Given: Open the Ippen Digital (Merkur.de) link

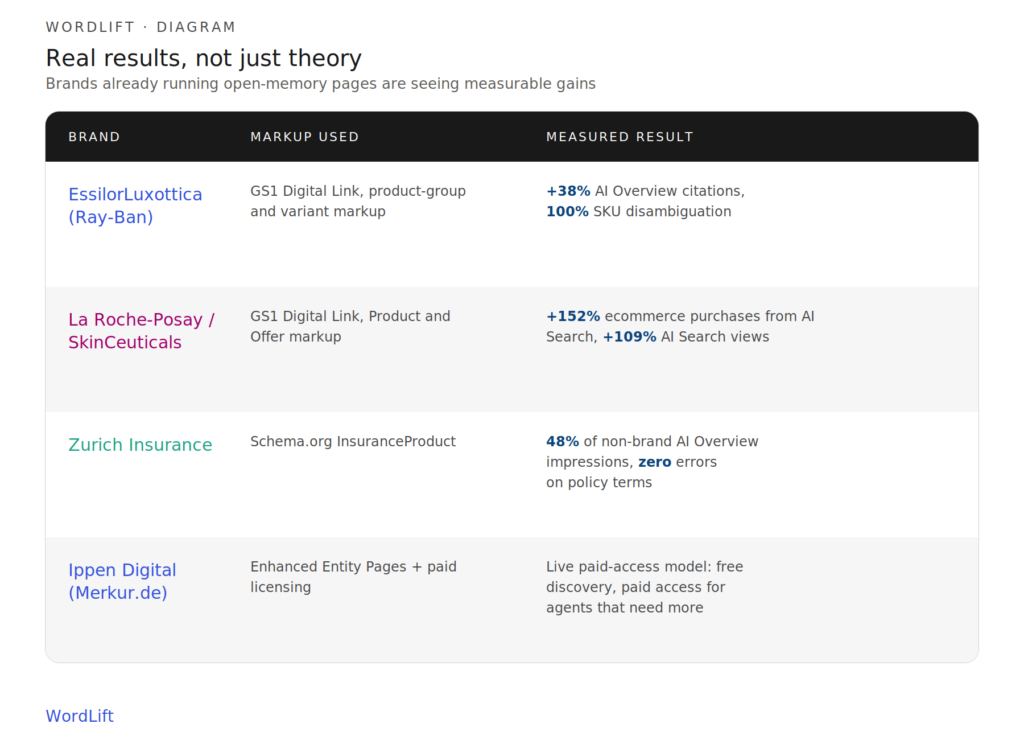Looking at the screenshot, I should (x=122, y=581).
